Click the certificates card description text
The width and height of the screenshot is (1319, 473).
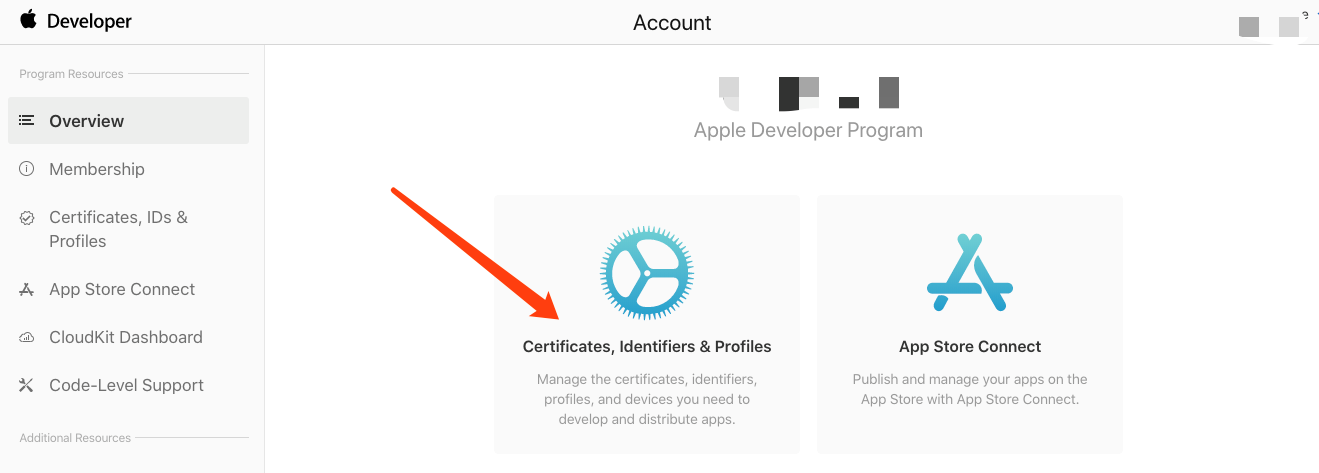(x=647, y=399)
